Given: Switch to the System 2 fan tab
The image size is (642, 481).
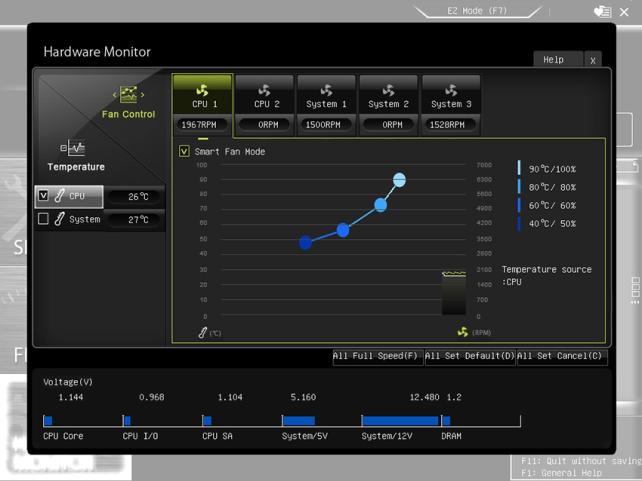Looking at the screenshot, I should point(389,95).
